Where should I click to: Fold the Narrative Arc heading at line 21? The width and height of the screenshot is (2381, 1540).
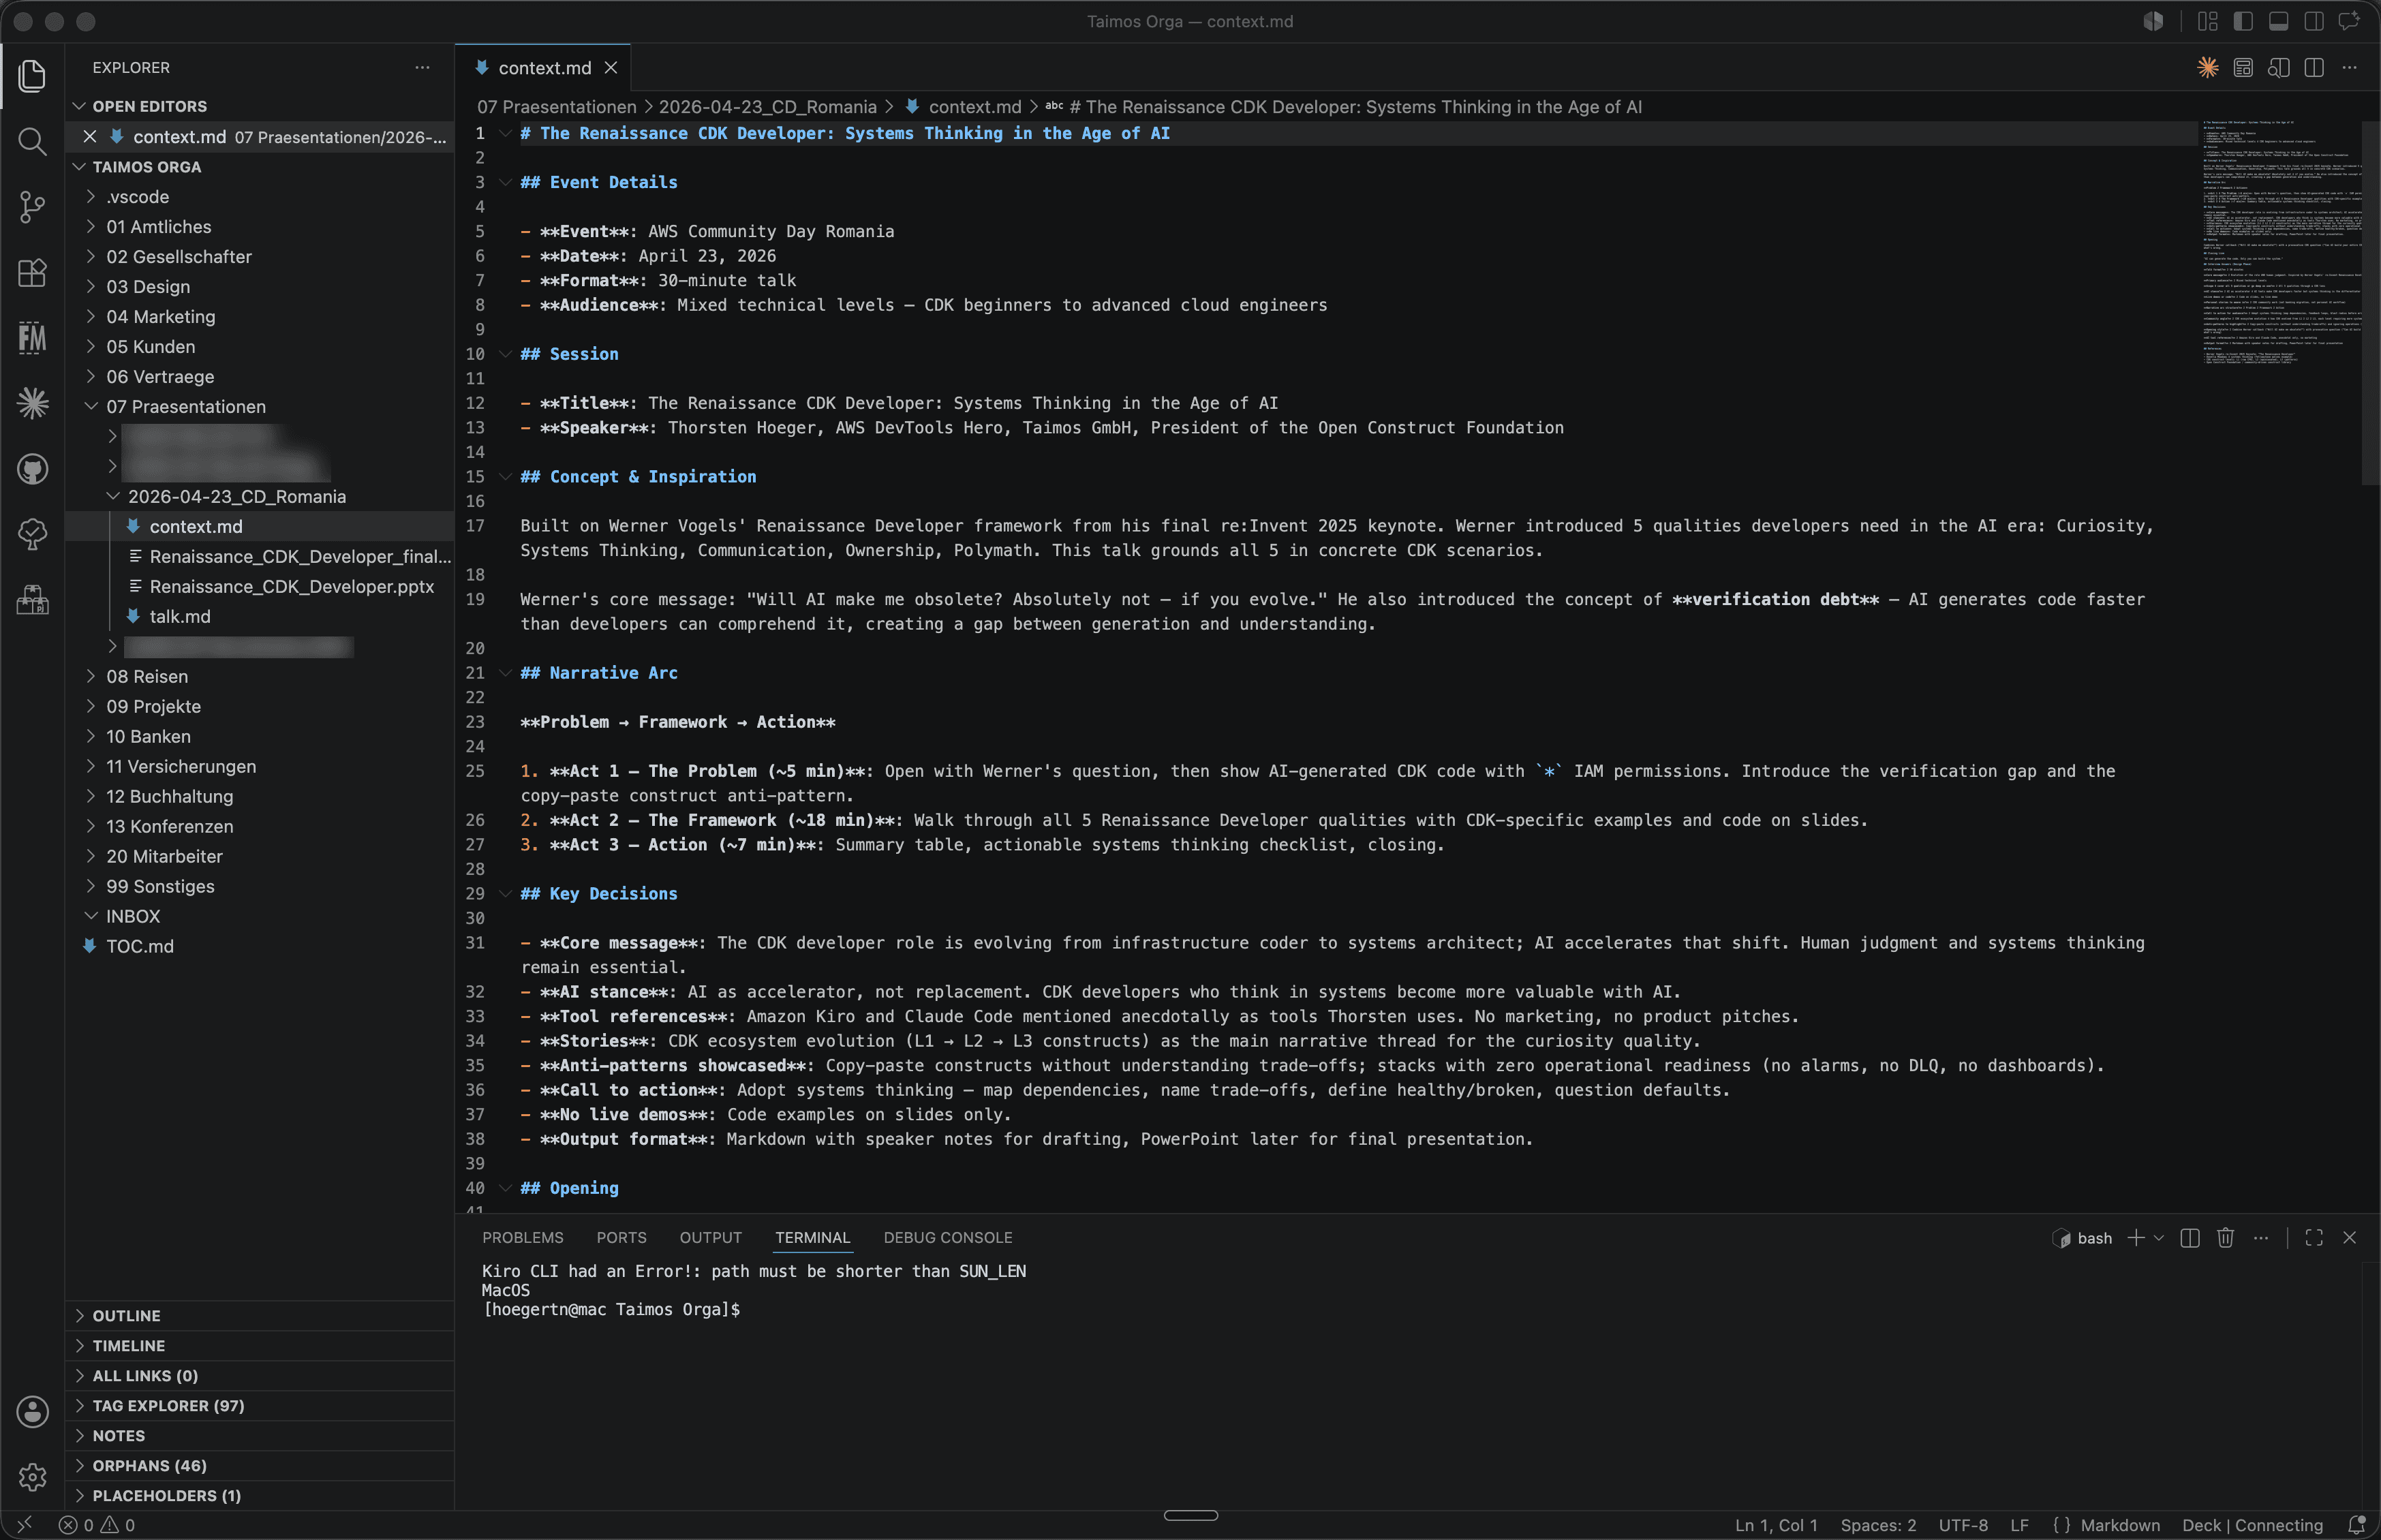coord(505,673)
